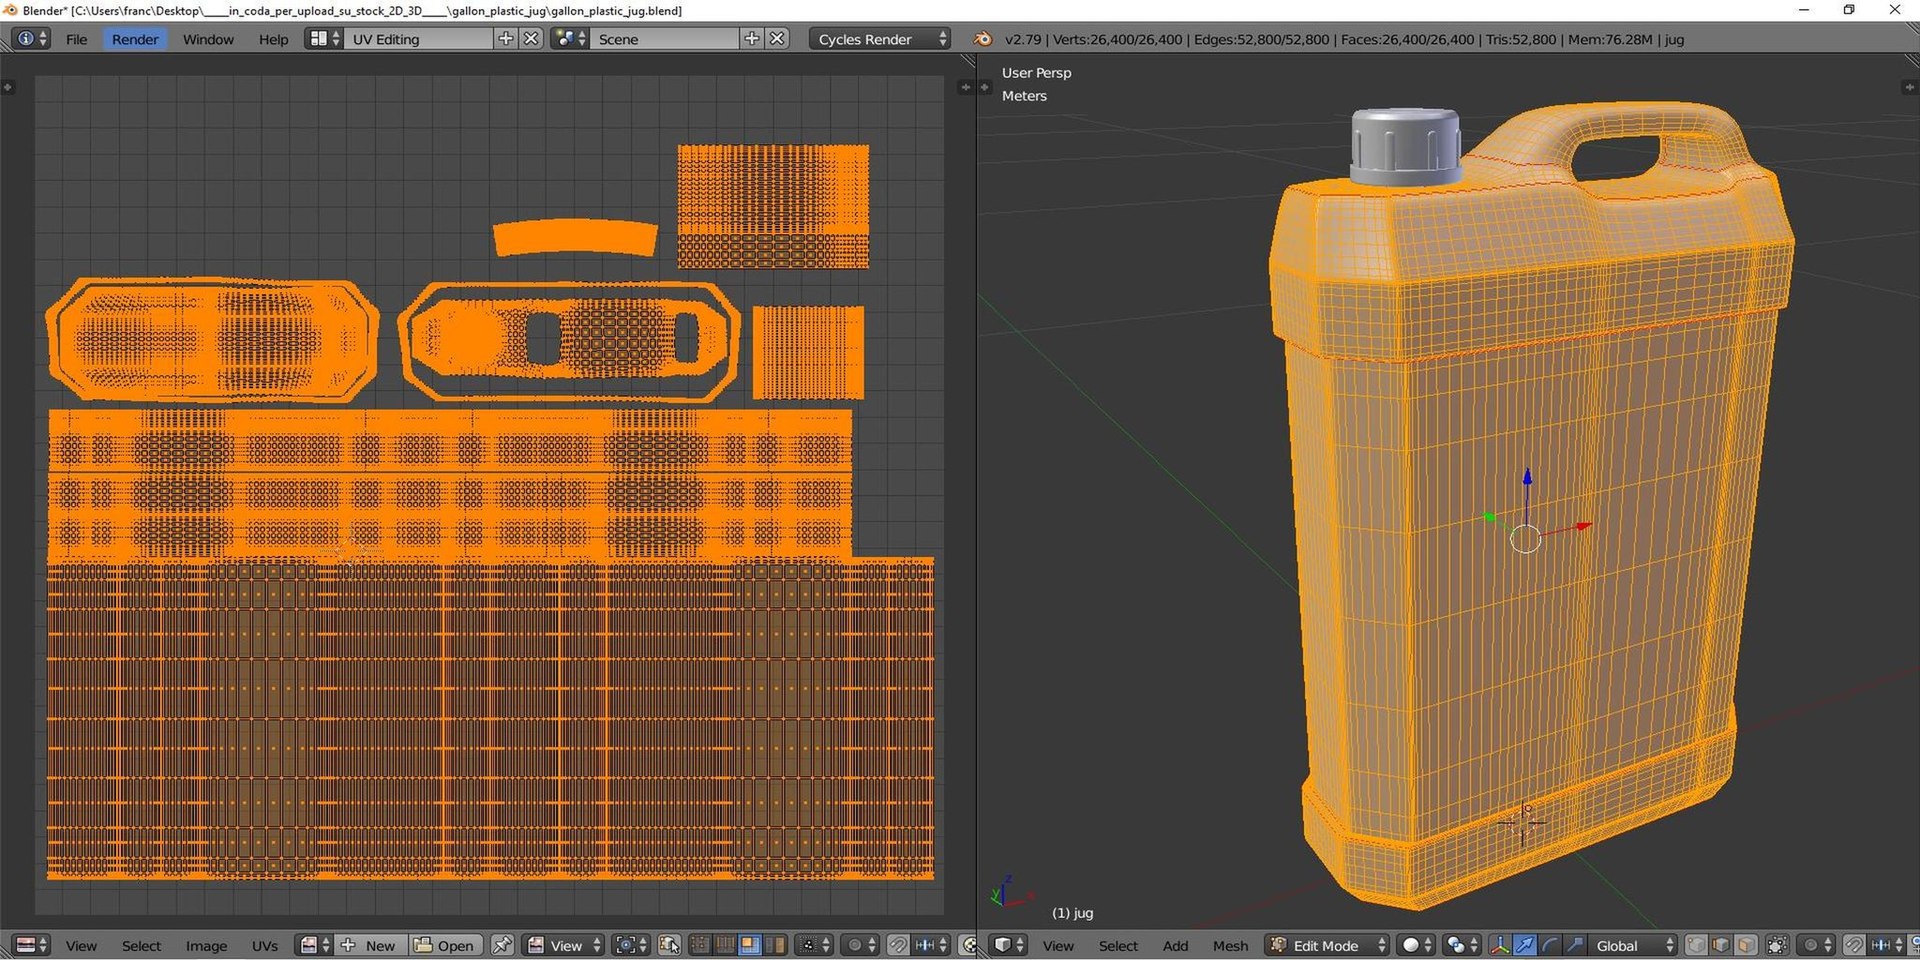1920x960 pixels.
Task: Open the Cycles Render engine dropdown
Action: (880, 39)
